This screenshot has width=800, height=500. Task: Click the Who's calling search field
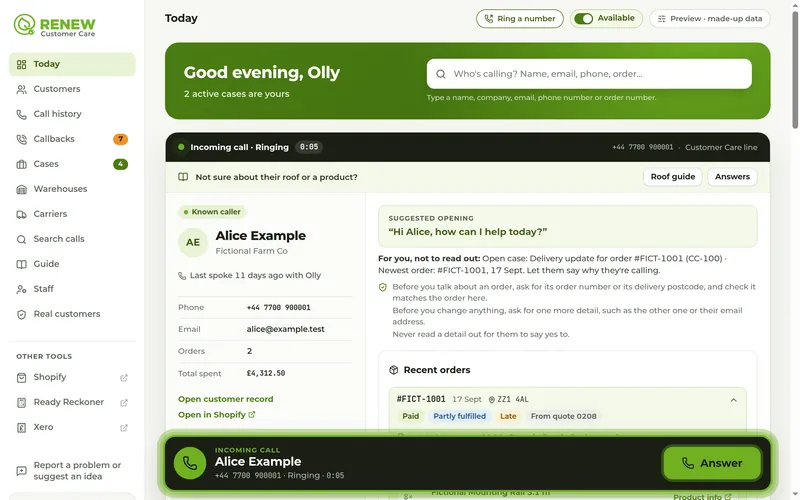coord(589,74)
